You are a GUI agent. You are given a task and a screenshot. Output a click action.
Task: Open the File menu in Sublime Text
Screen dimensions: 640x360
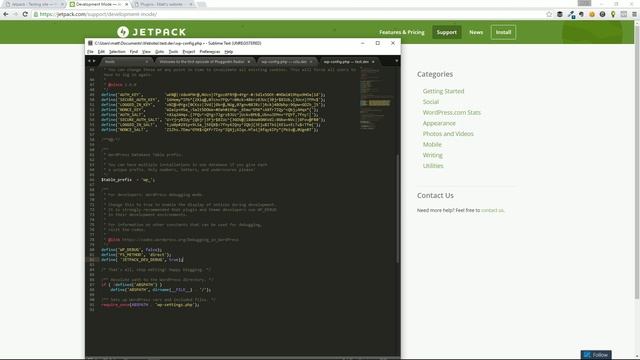(90, 52)
